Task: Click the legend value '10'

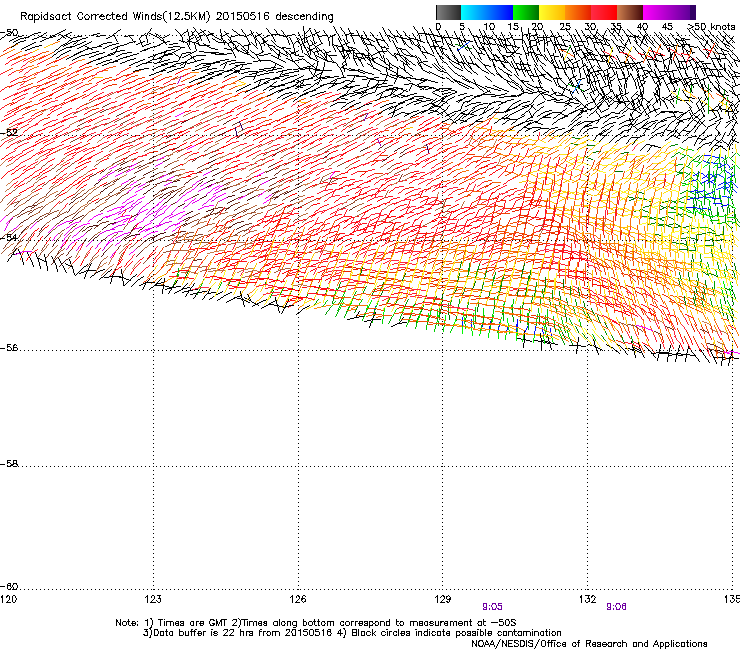Action: (x=489, y=26)
